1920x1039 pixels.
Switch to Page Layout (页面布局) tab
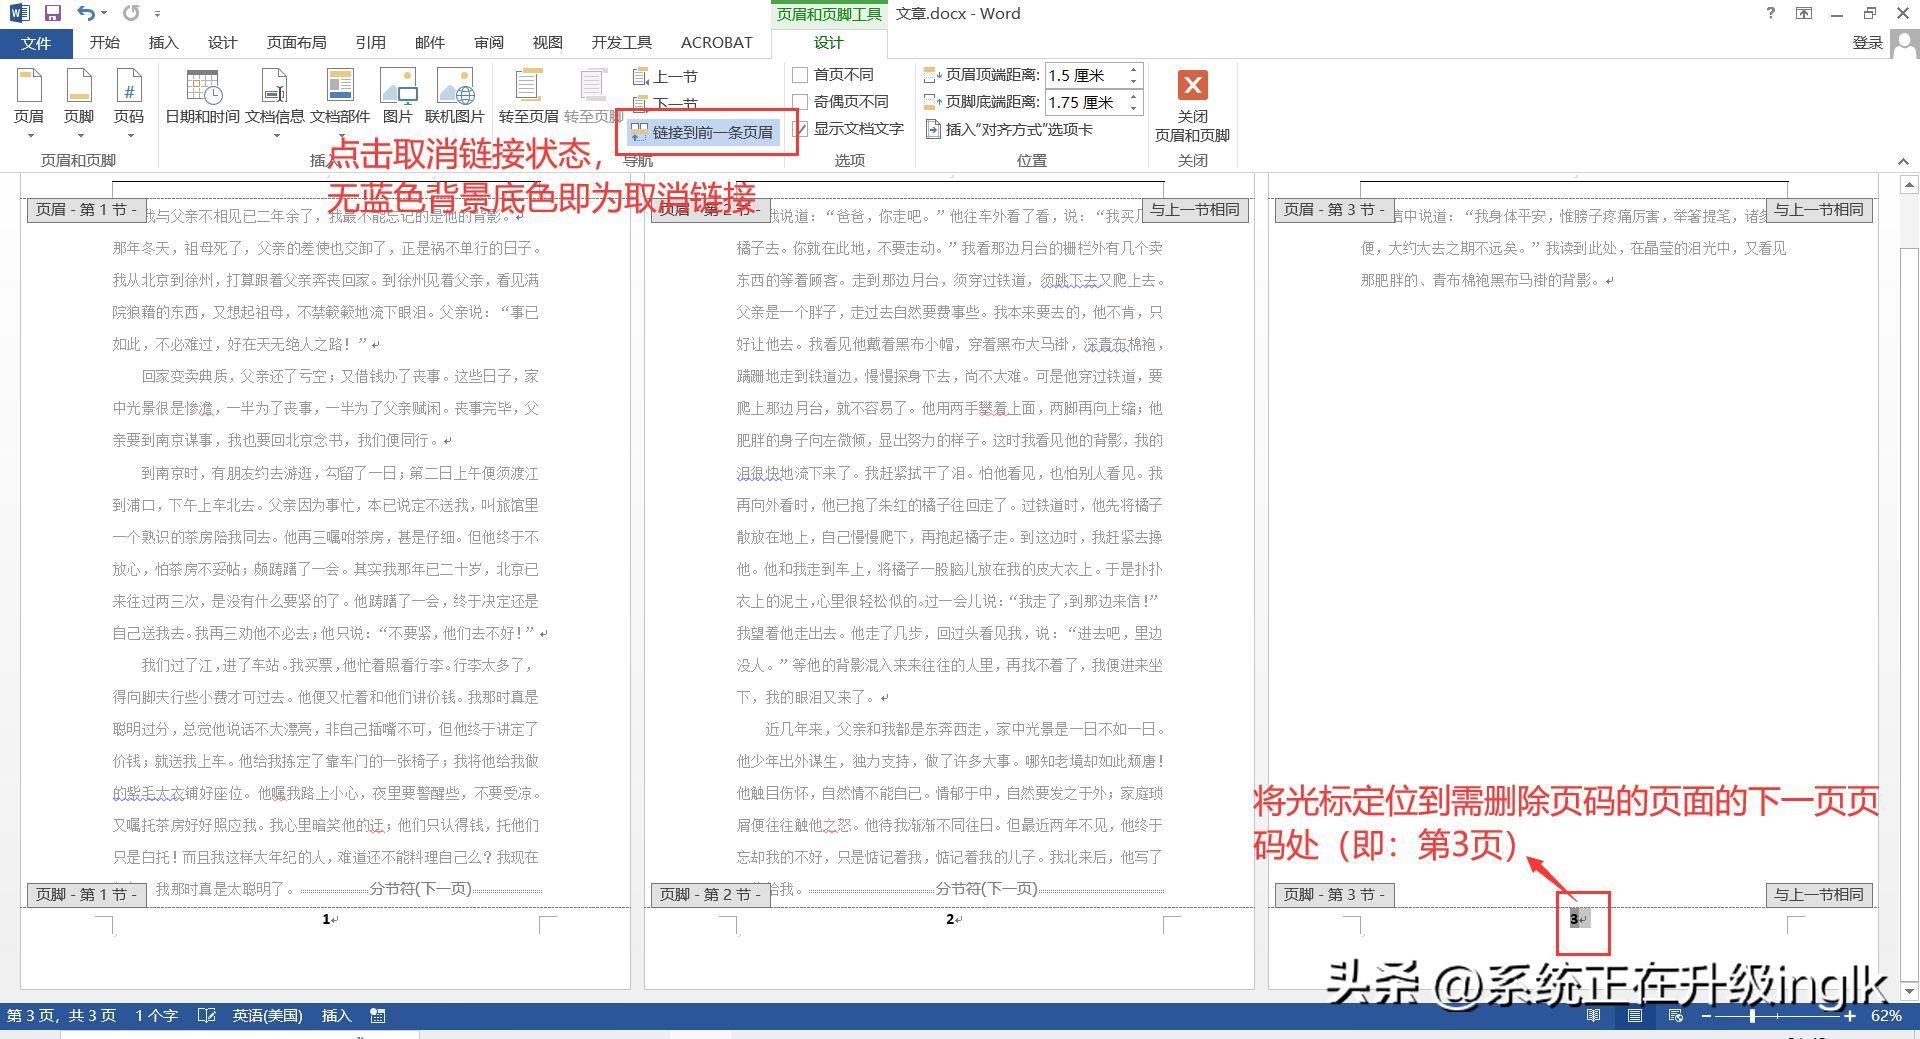296,43
